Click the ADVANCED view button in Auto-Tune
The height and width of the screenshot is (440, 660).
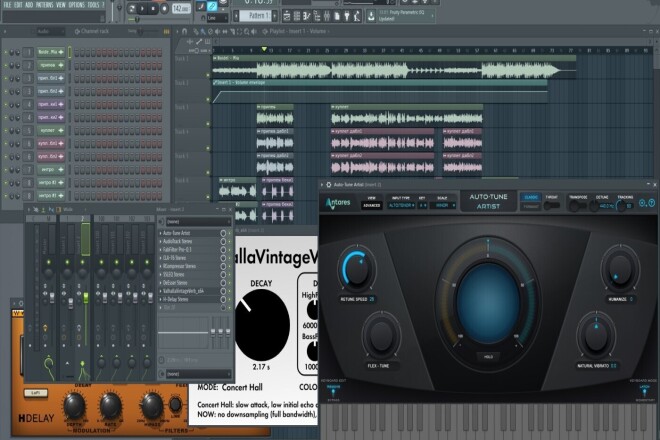(x=371, y=205)
